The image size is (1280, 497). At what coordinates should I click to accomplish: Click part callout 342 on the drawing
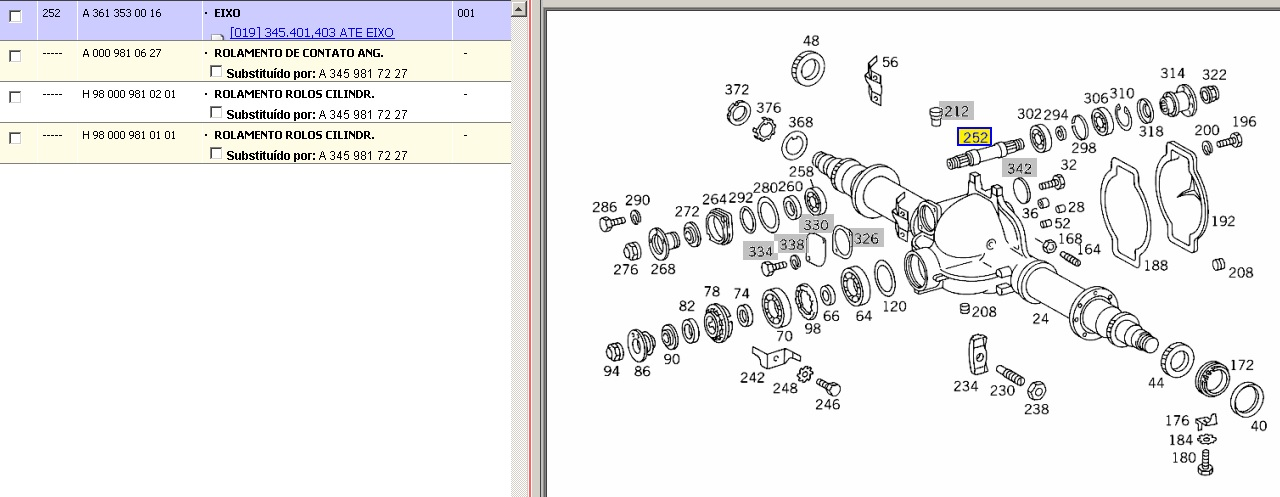[x=1019, y=168]
